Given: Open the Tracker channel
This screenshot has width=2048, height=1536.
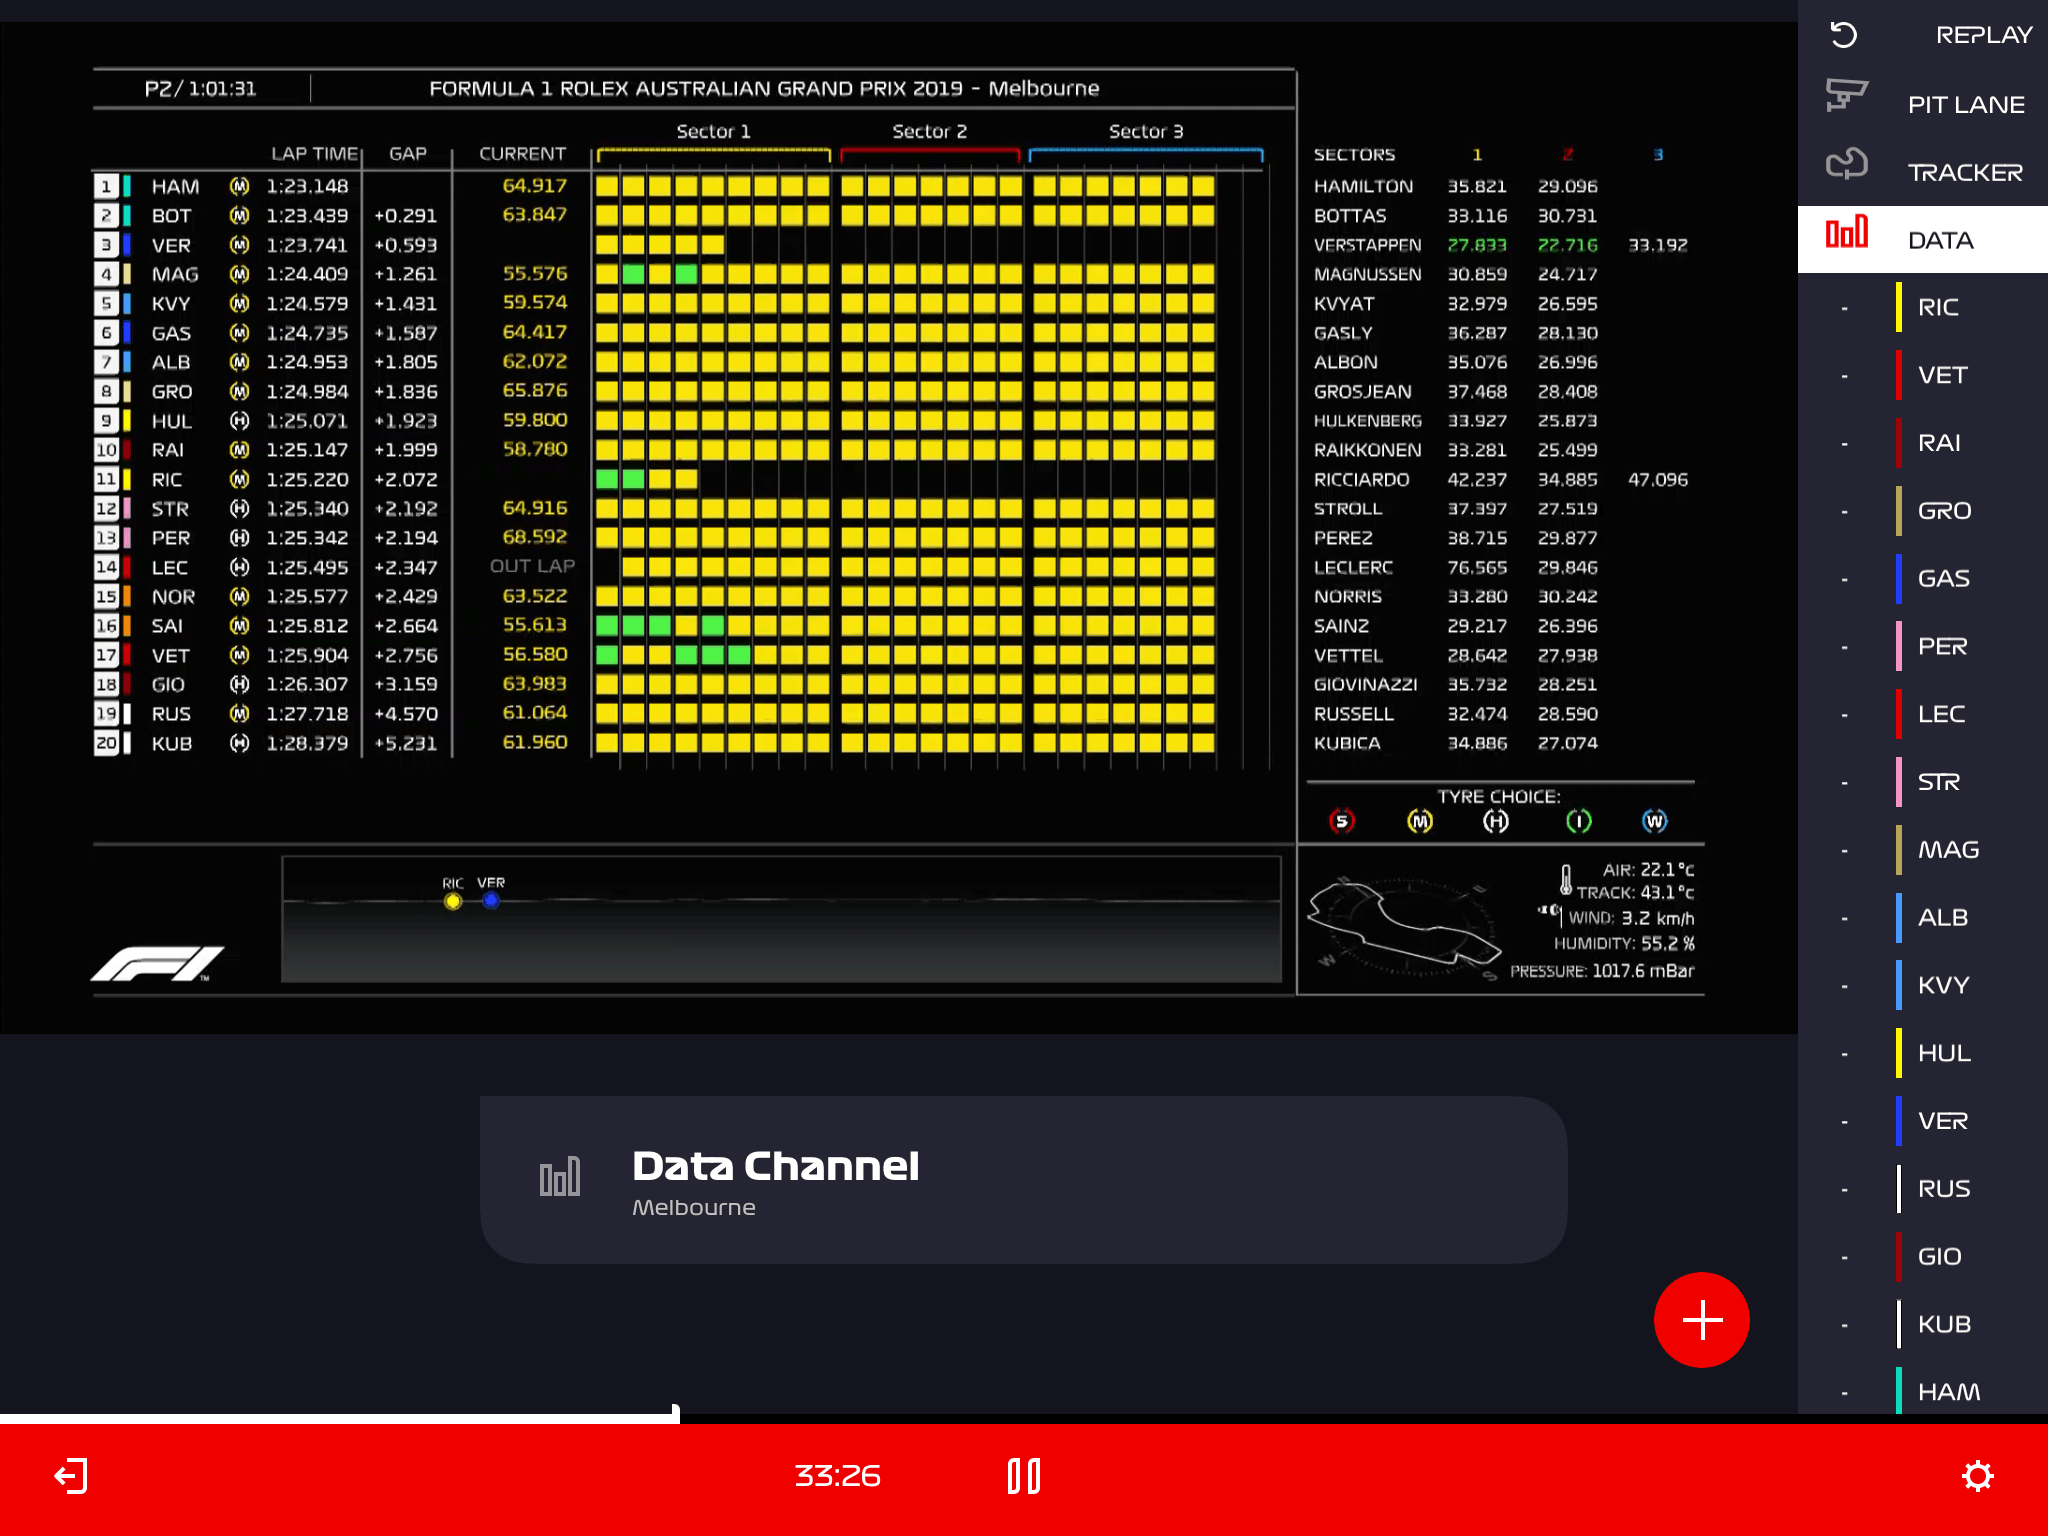Looking at the screenshot, I should pos(1923,172).
